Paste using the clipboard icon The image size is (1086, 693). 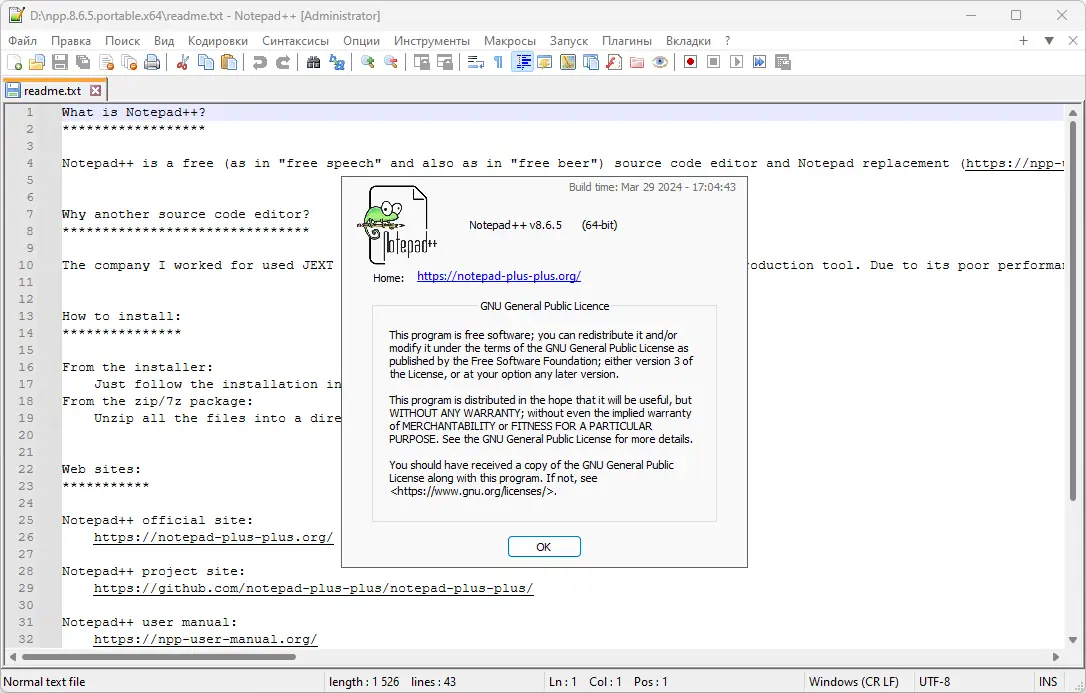[x=229, y=62]
